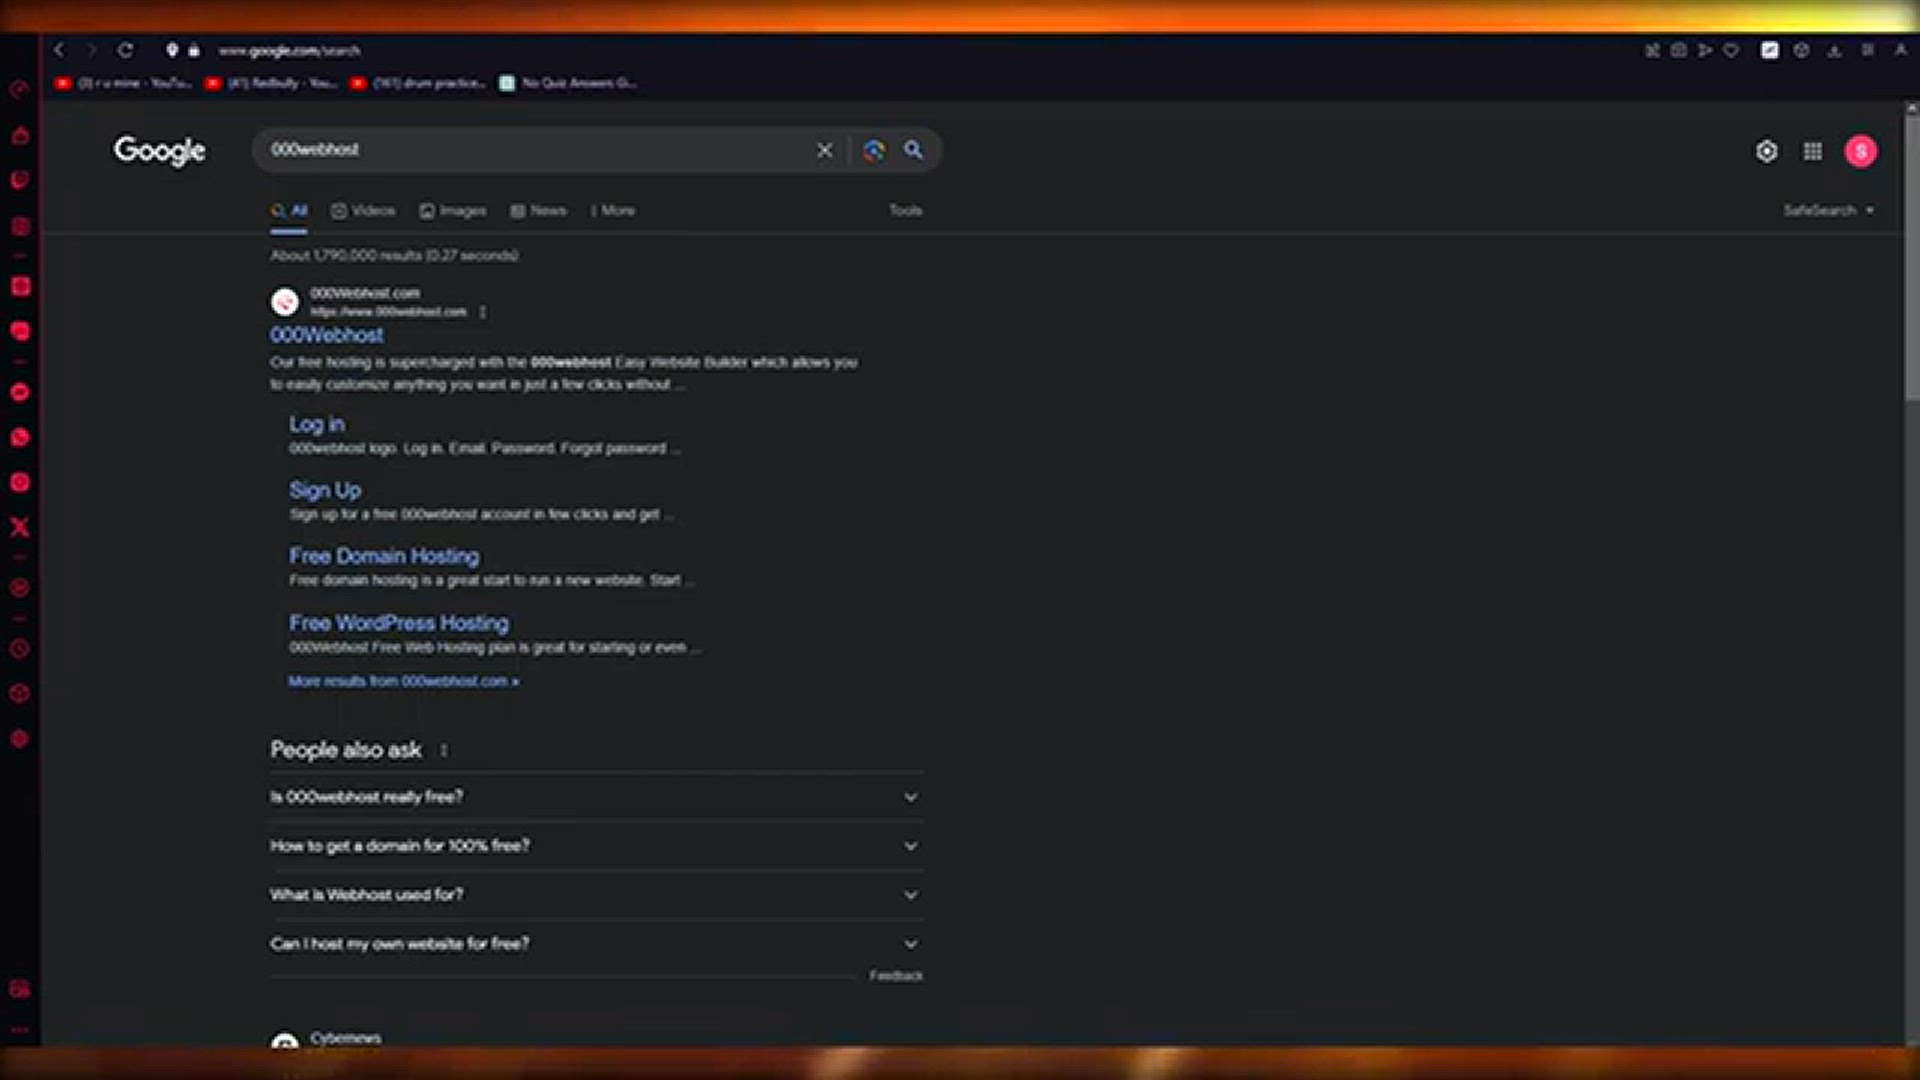Search by image with Google Lens icon

tap(874, 150)
